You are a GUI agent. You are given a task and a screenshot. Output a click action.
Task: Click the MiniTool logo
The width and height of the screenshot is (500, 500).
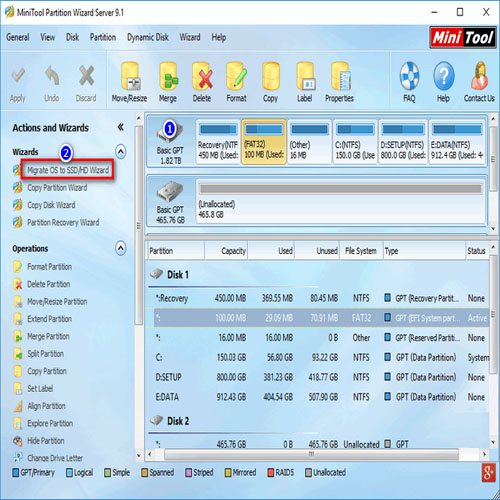coord(463,37)
